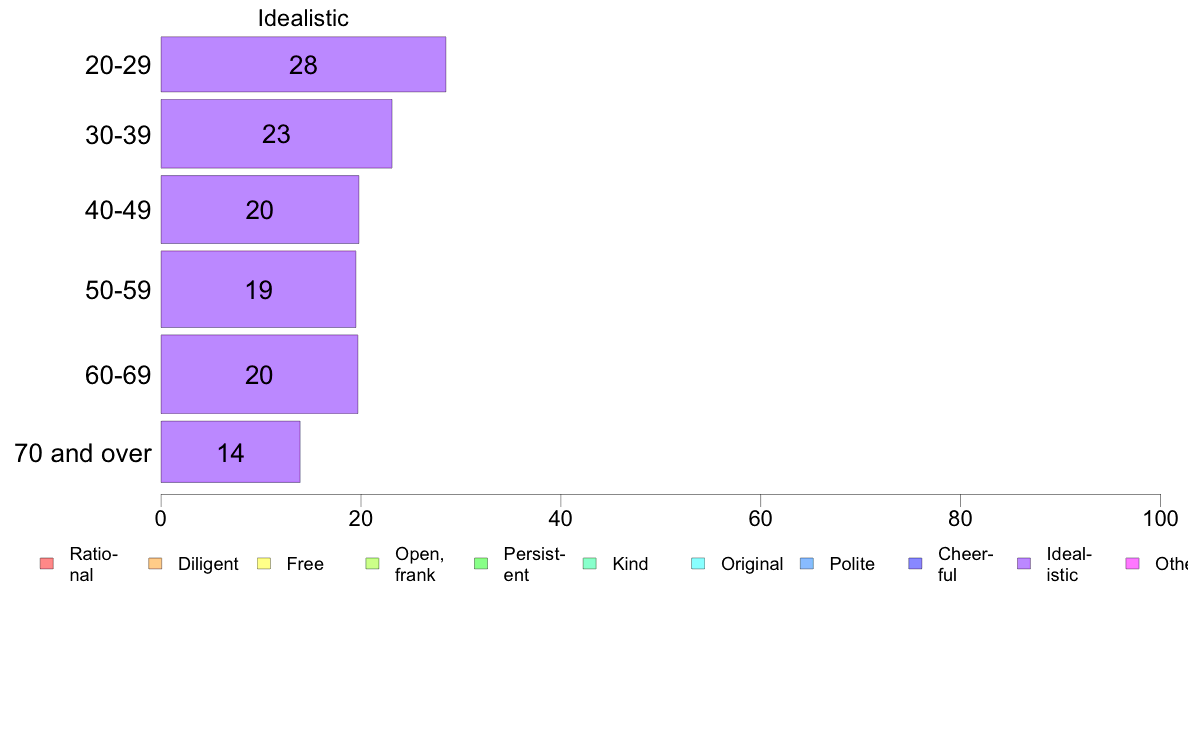
Task: Select the 60-69 age group bar
Action: (x=259, y=374)
